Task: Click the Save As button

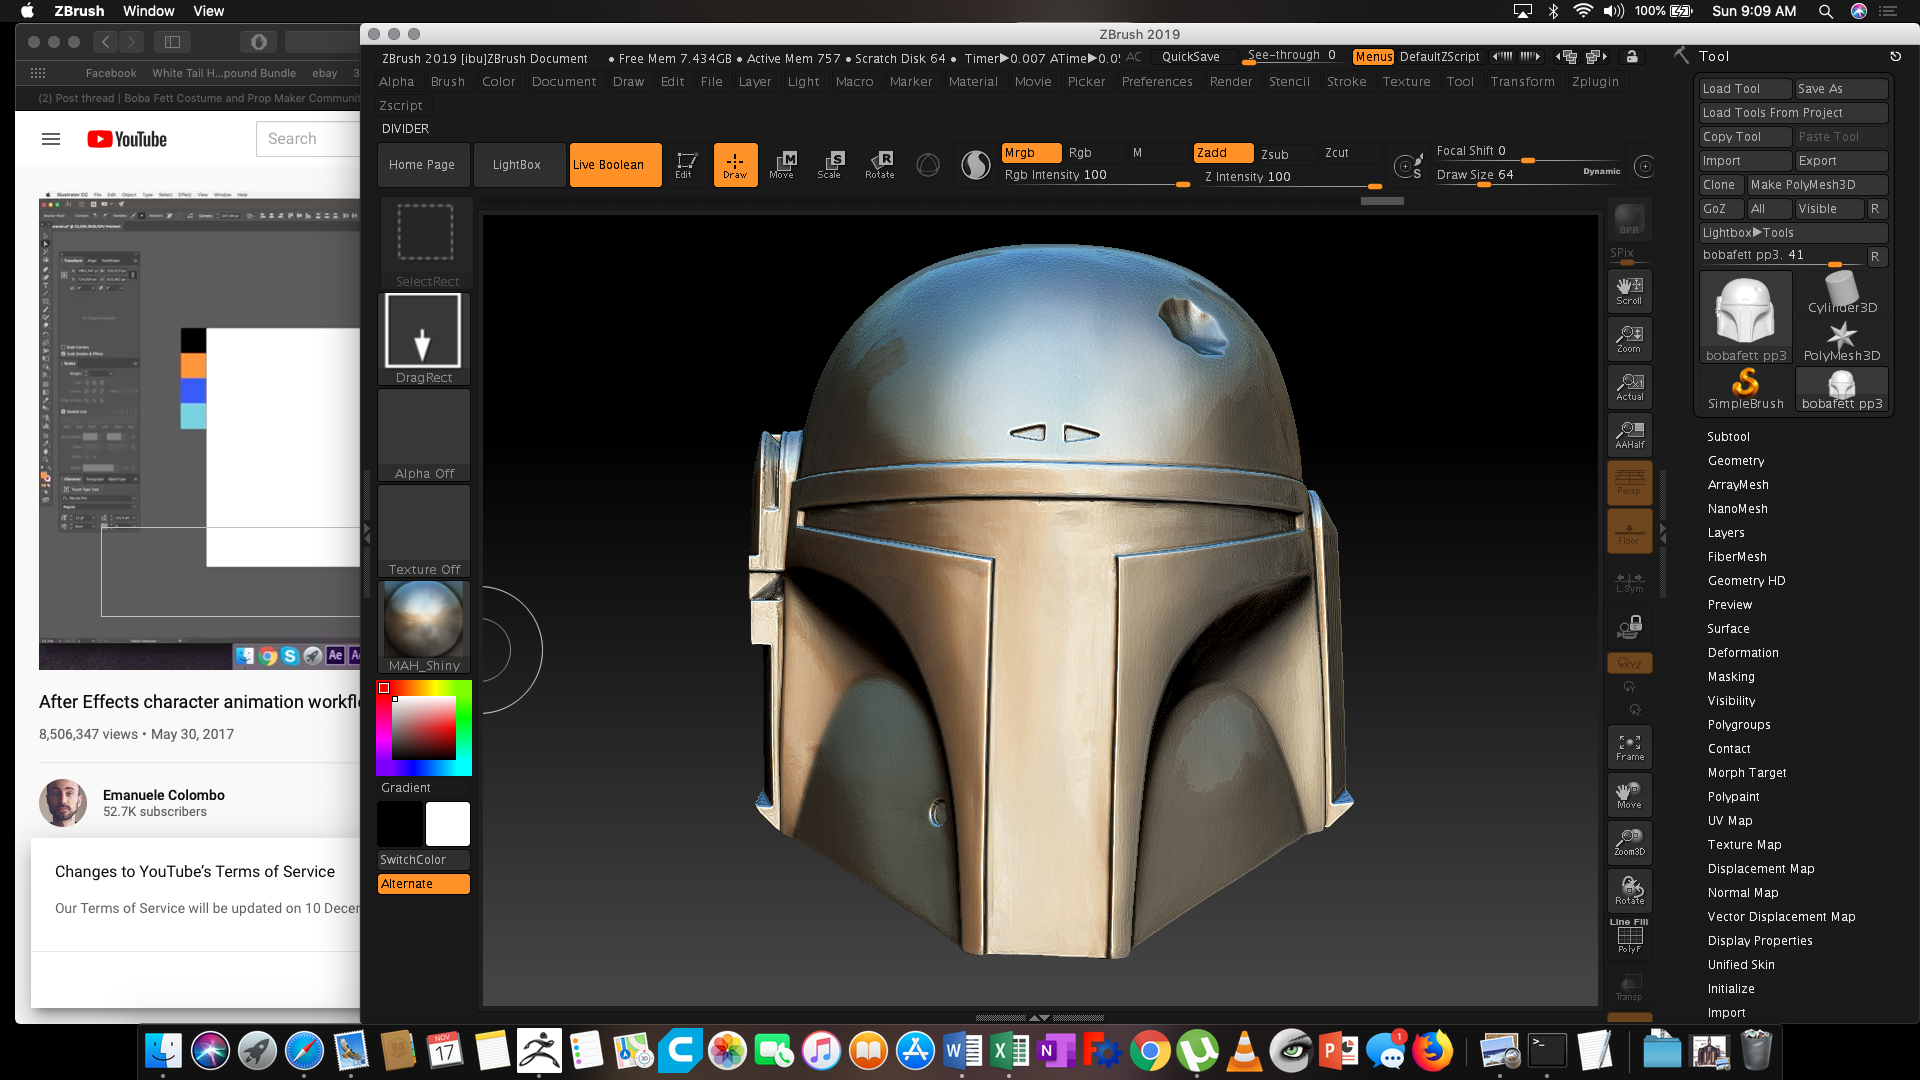Action: tap(1841, 89)
